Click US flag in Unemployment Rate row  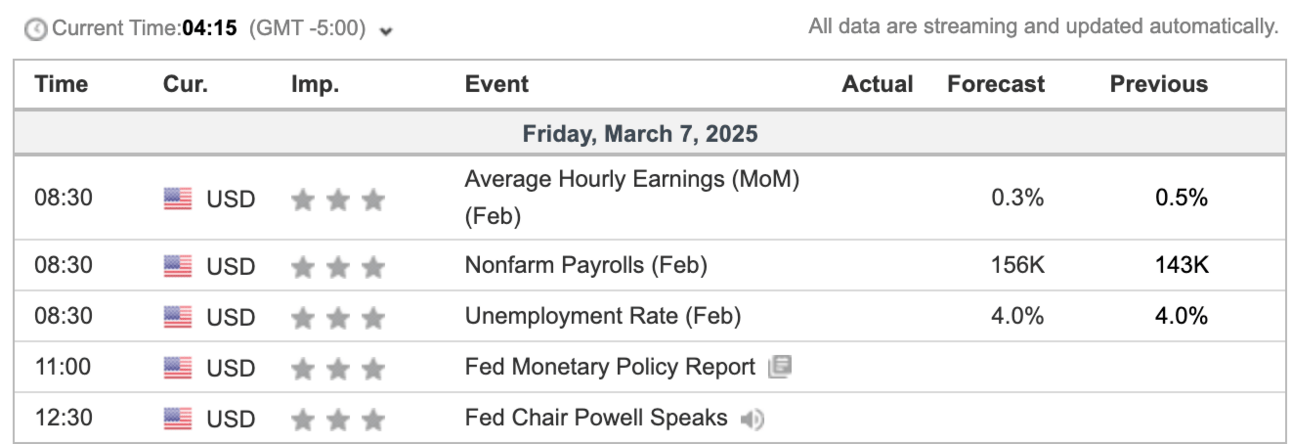[178, 317]
